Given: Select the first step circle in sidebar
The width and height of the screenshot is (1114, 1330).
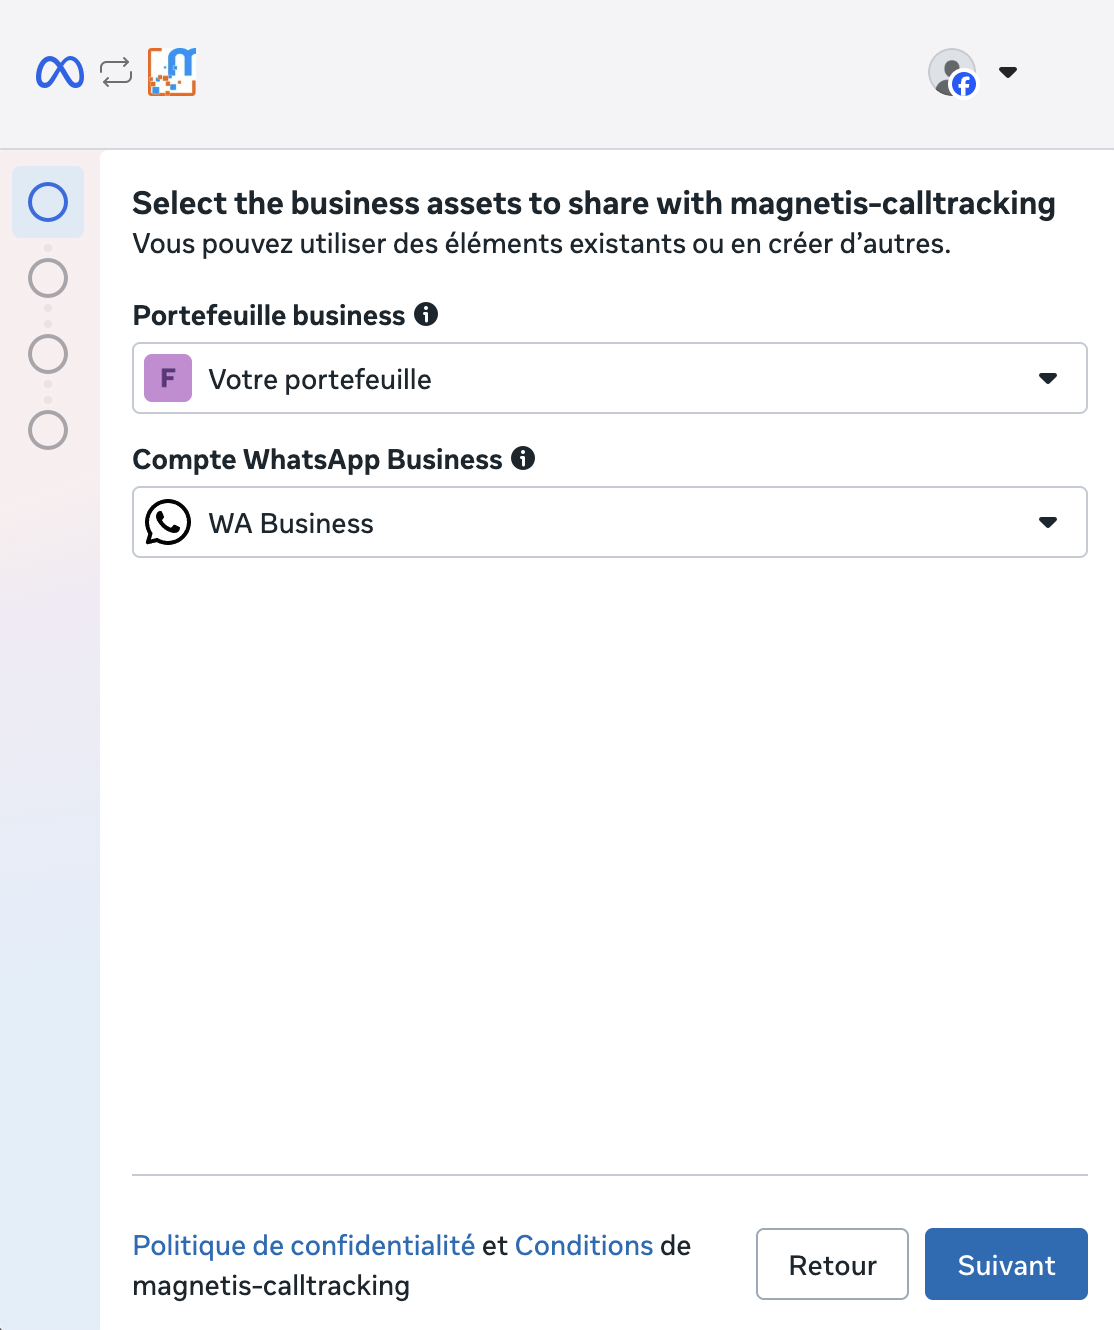Looking at the screenshot, I should click(48, 202).
